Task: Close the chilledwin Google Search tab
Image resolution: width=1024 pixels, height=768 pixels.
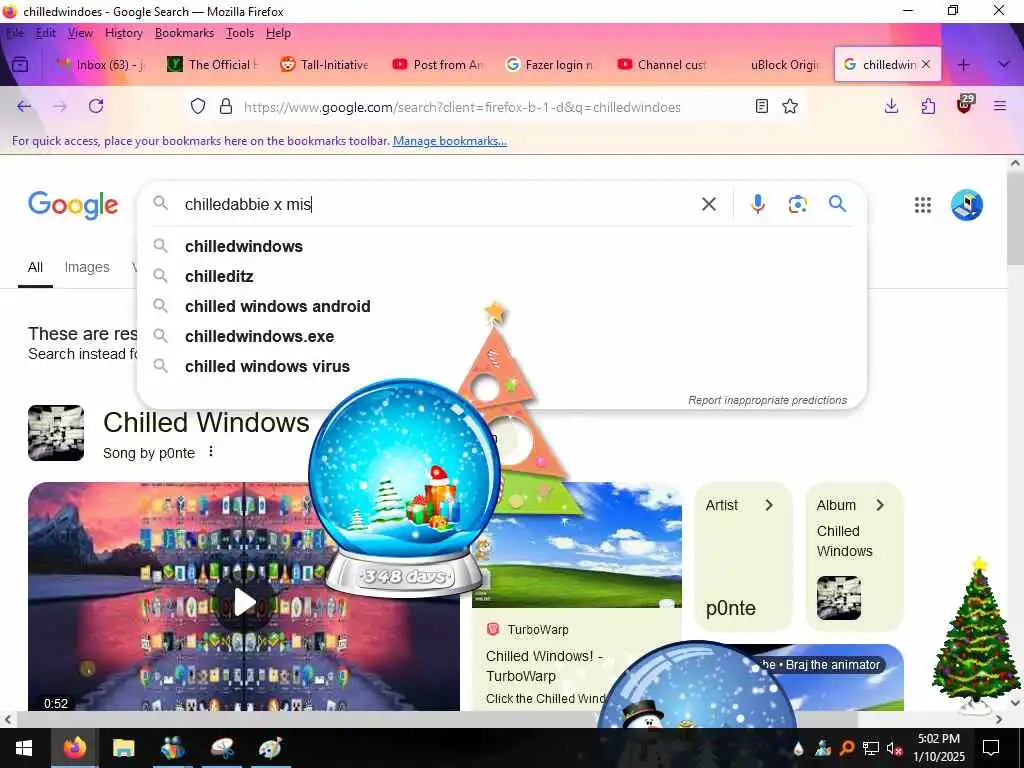Action: (x=925, y=64)
